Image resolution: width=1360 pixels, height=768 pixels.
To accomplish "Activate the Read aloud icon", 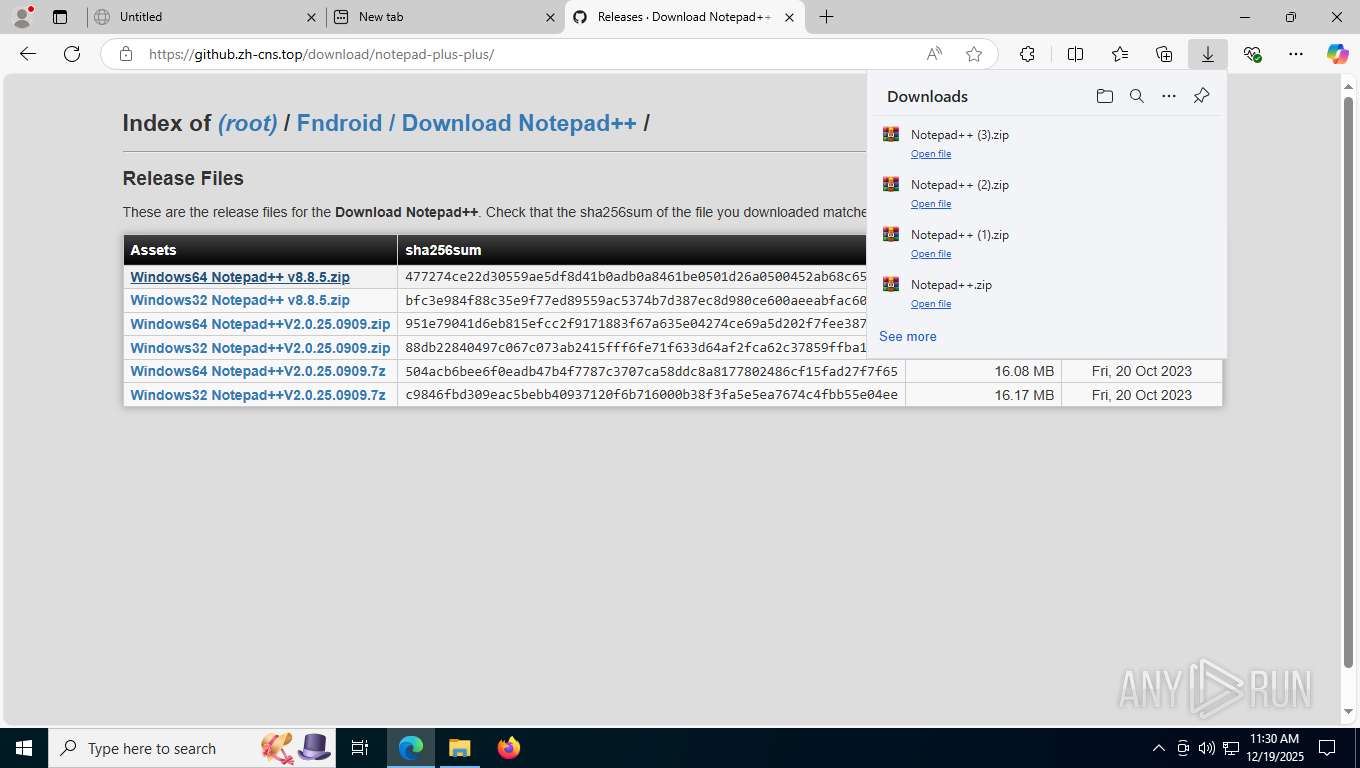I will point(934,54).
